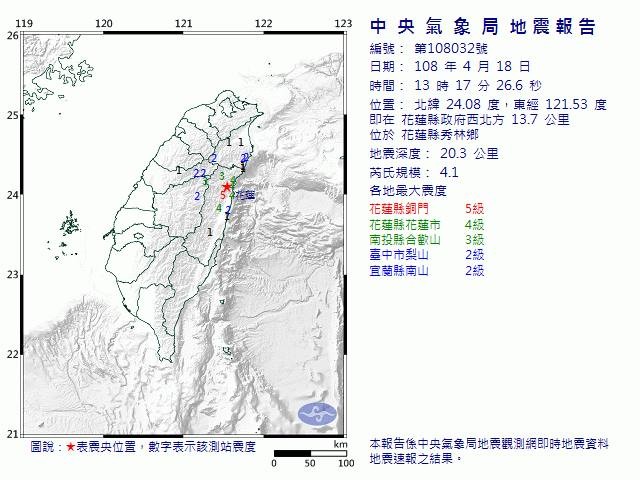Select the 花蓮縣花蓮市 4級 intensity row

click(426, 224)
